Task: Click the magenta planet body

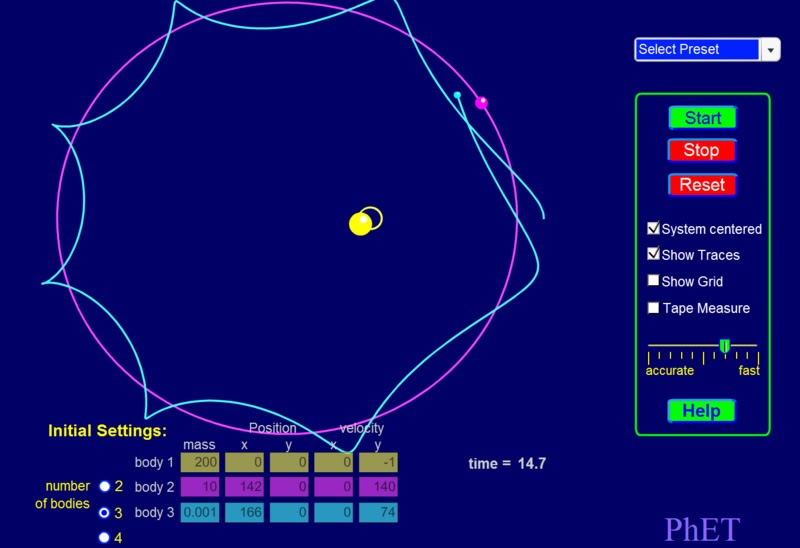Action: coord(481,103)
